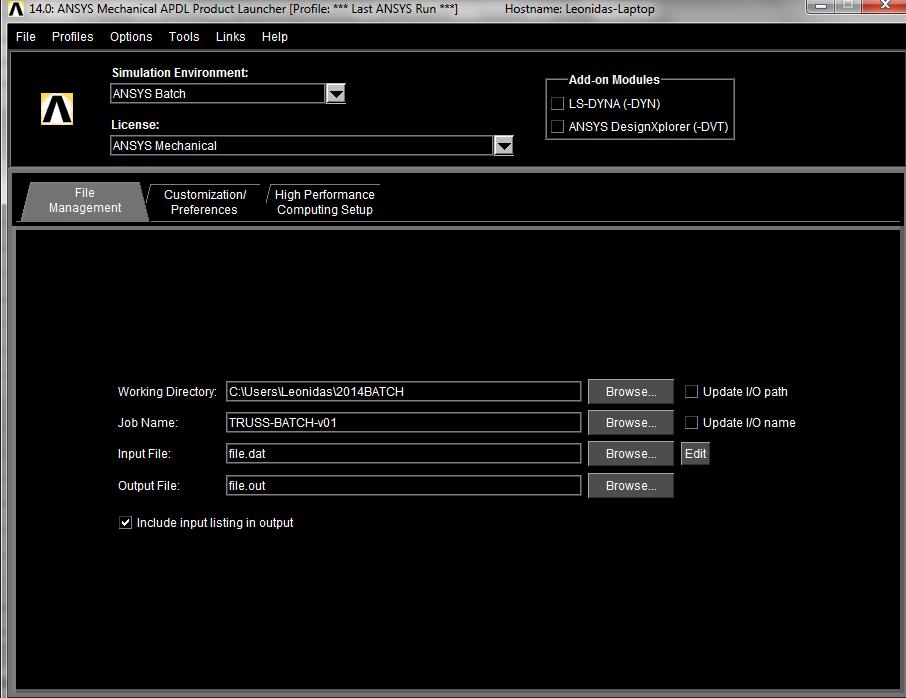This screenshot has height=698, width=906.
Task: Expand the Simulation Environment dropdown arrow
Action: coord(336,93)
